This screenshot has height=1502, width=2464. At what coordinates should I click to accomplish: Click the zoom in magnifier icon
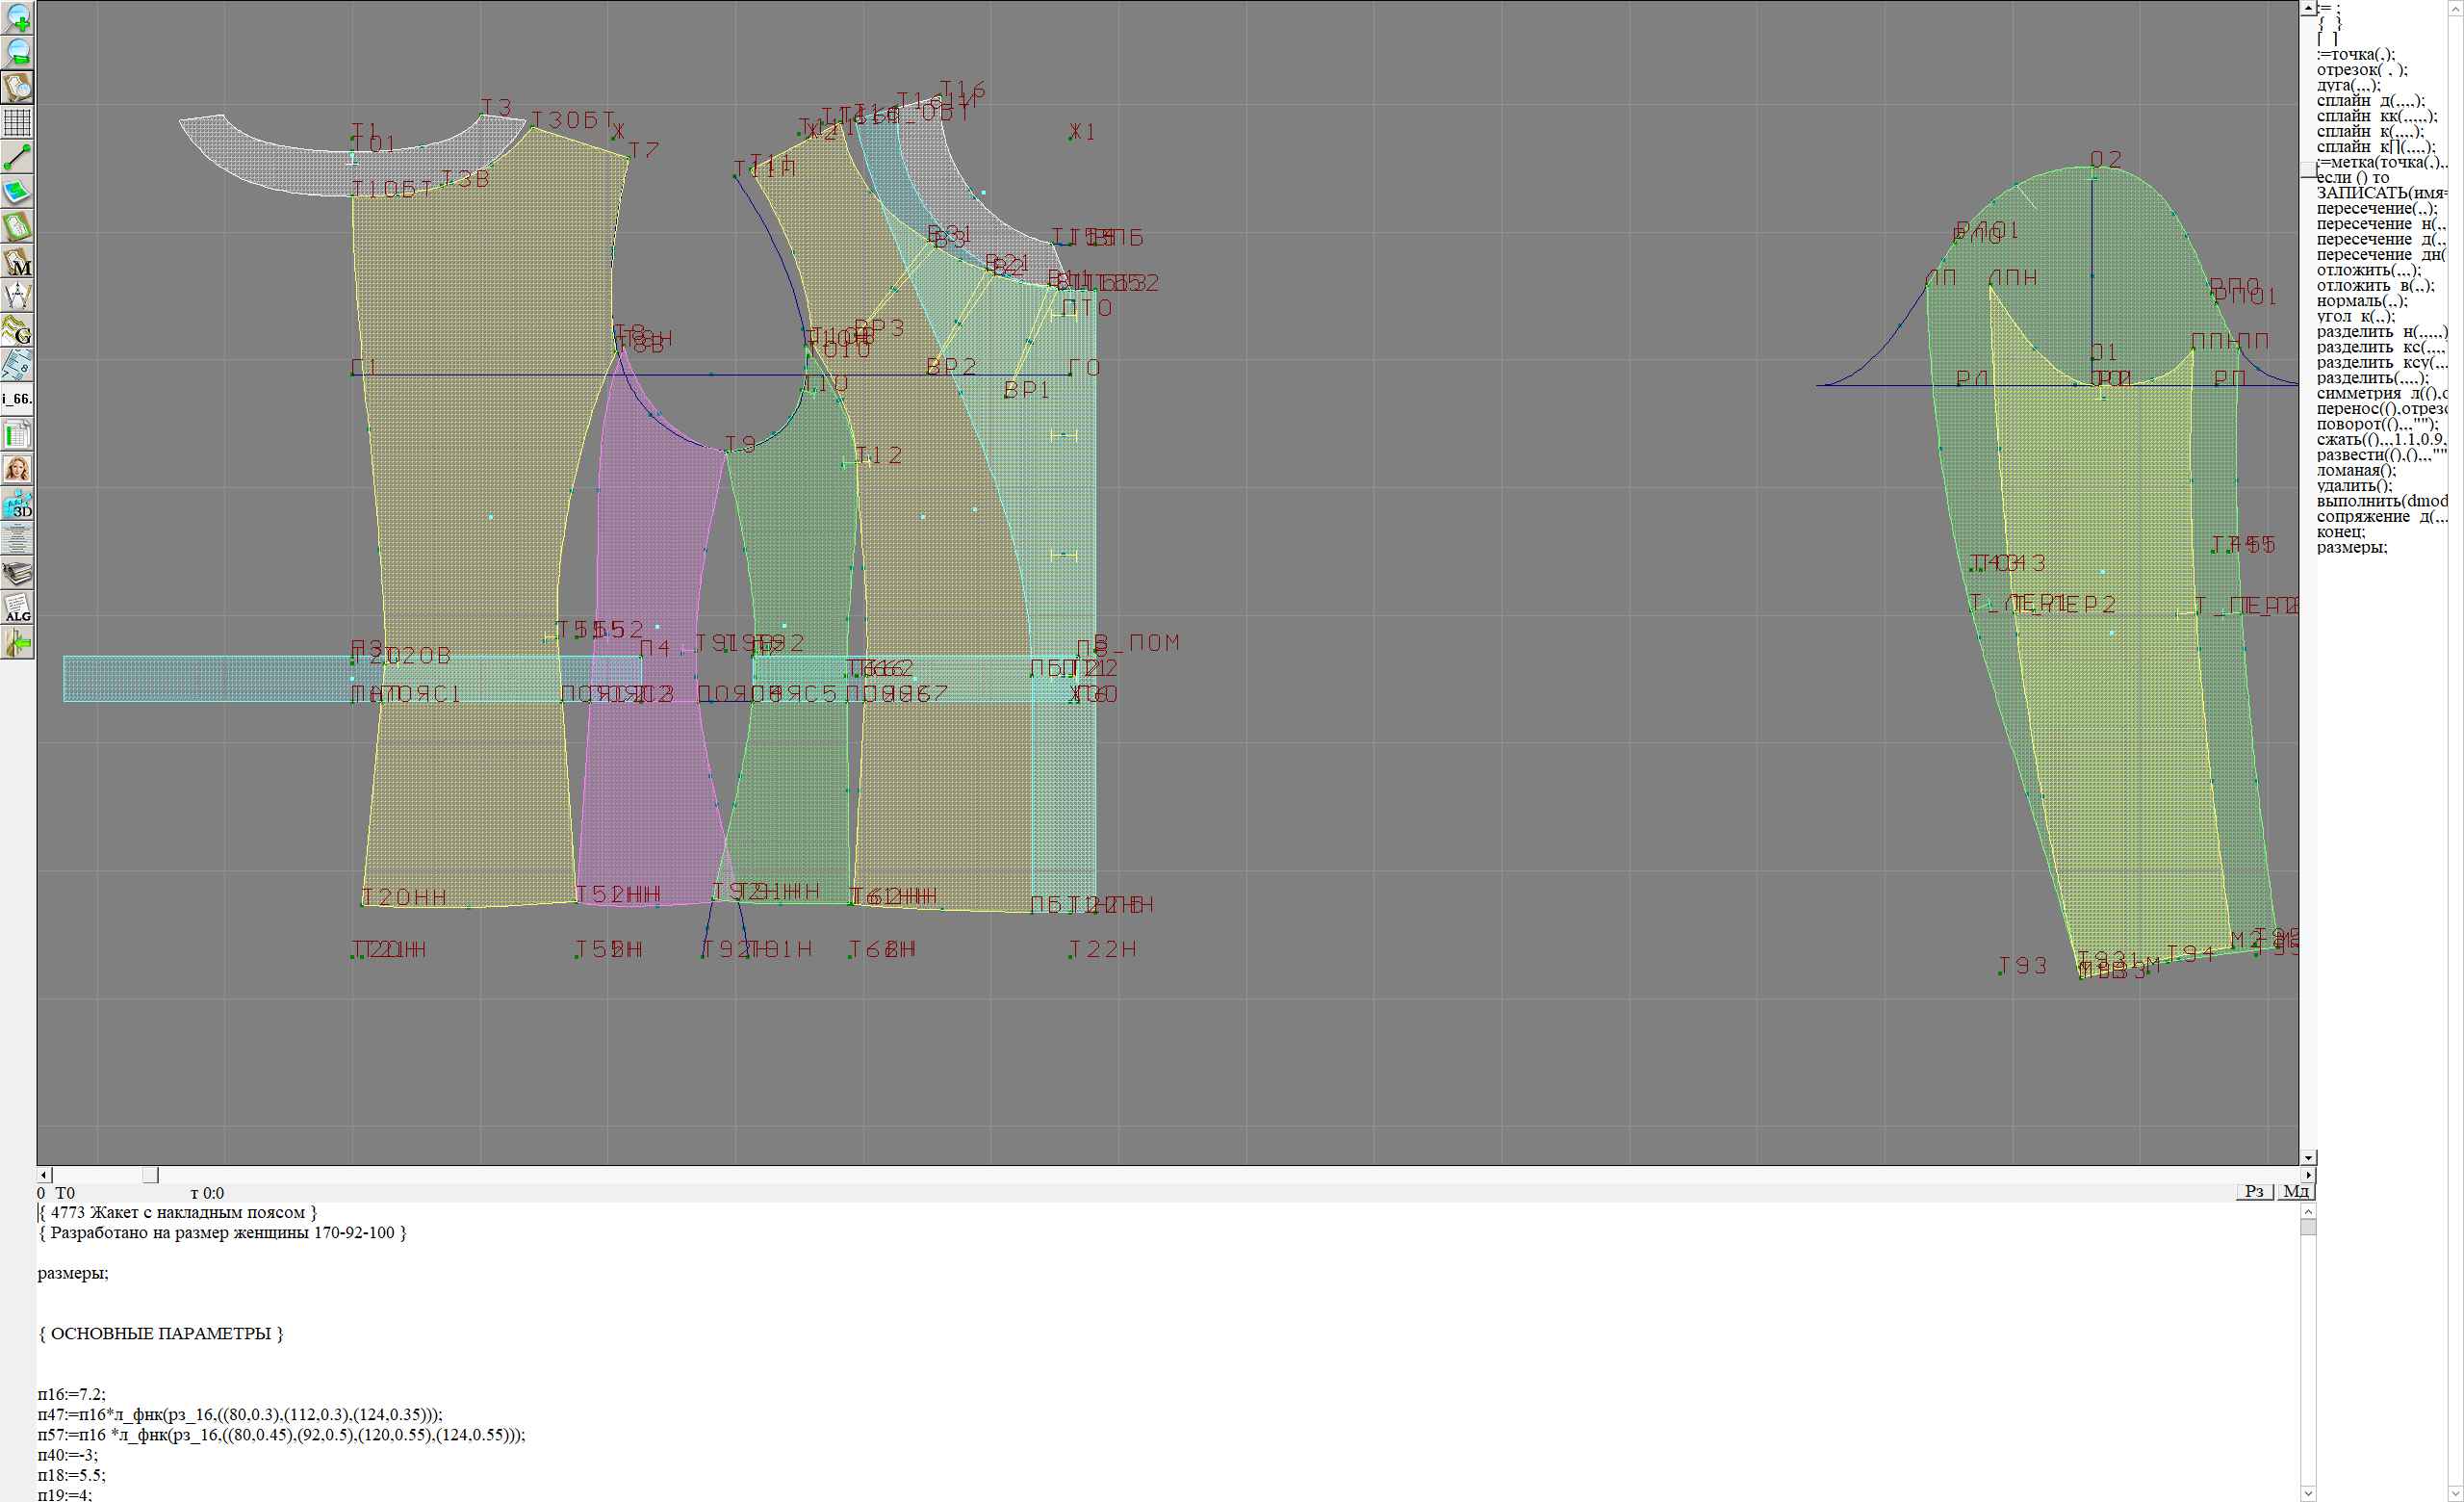(17, 17)
